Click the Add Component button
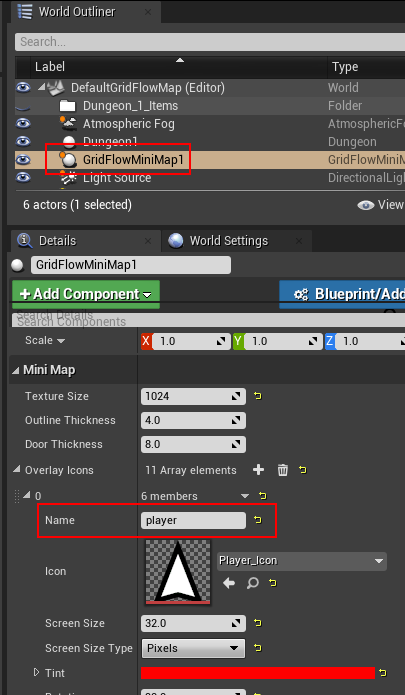 pyautogui.click(x=86, y=294)
